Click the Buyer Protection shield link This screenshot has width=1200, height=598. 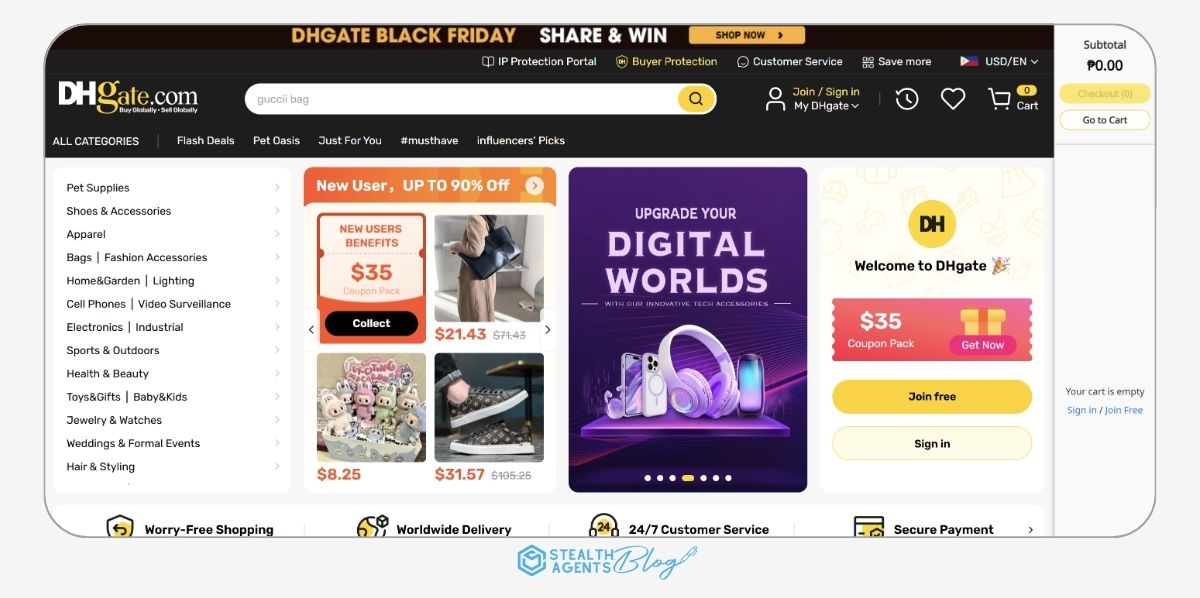point(666,61)
